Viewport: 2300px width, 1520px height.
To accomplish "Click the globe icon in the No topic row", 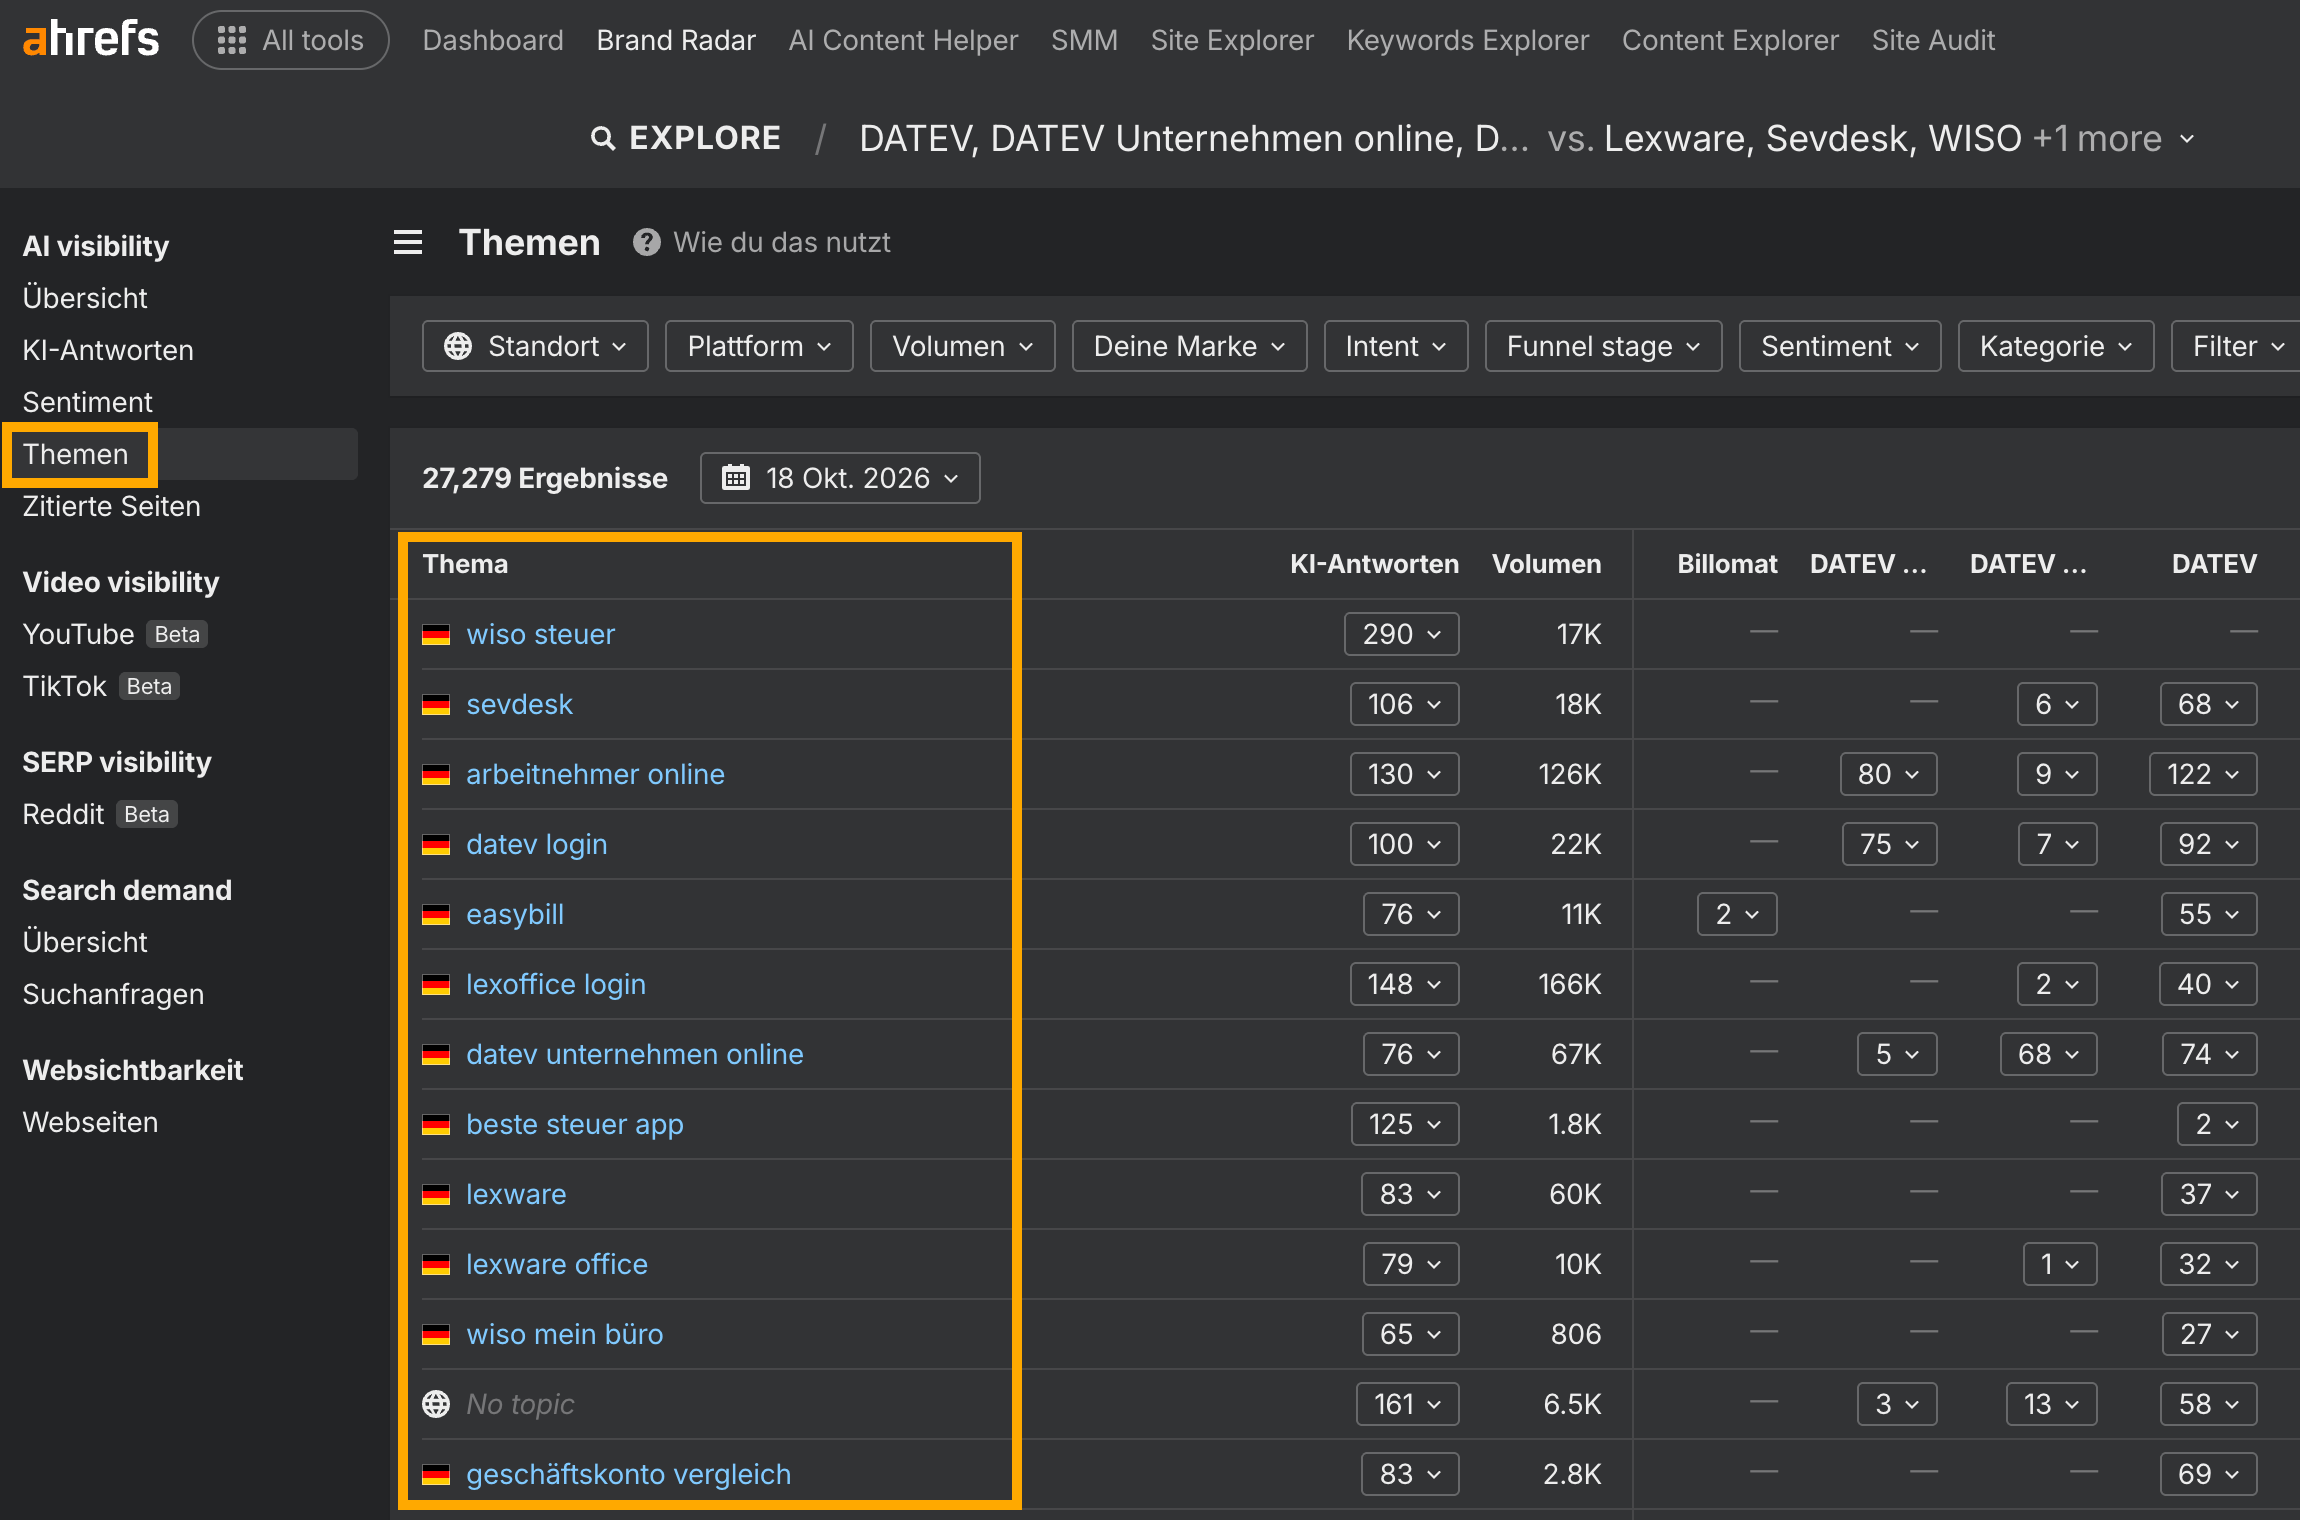I will [x=436, y=1404].
